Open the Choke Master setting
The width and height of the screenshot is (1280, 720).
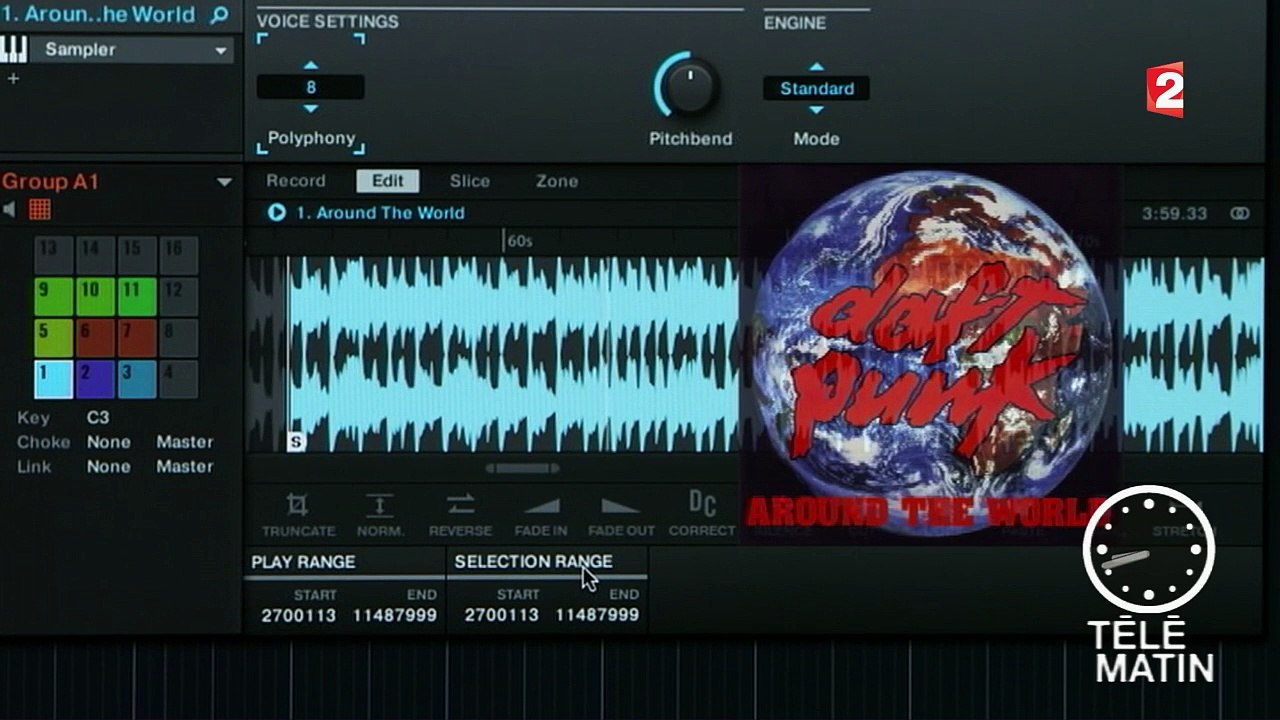[x=185, y=442]
